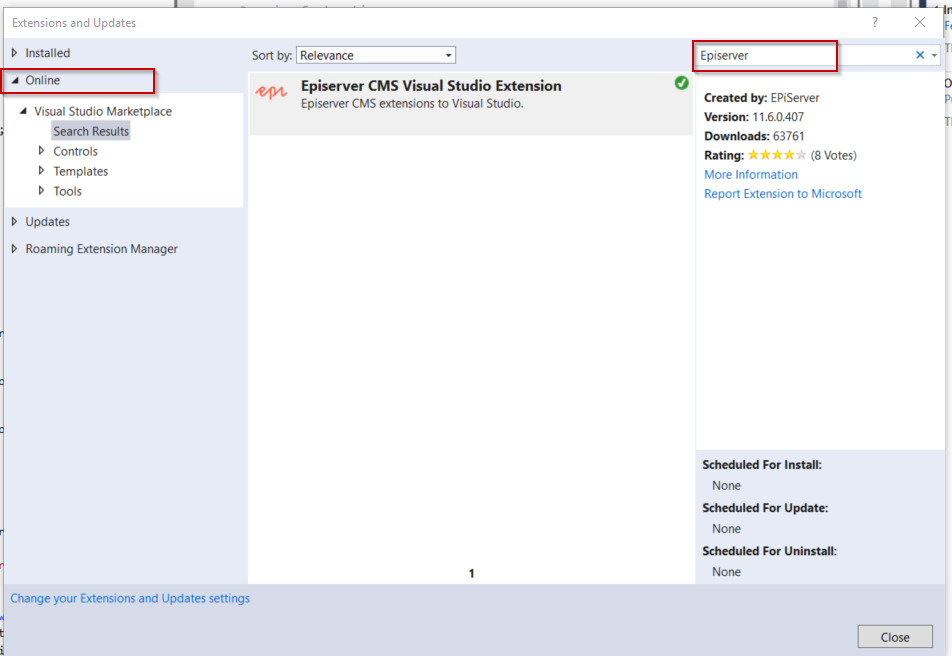Click the Scheduled For Install label

pos(762,465)
